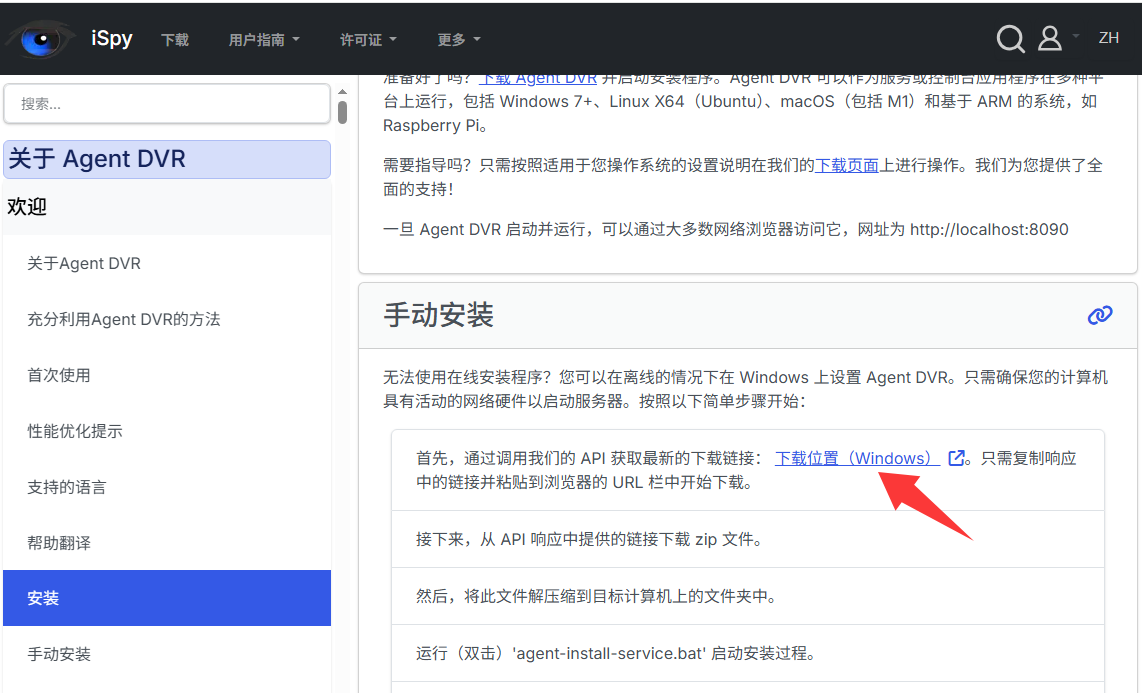Click the external-link icon after 下载位置（Windows）
Screen dimensions: 1142x693
[955, 457]
